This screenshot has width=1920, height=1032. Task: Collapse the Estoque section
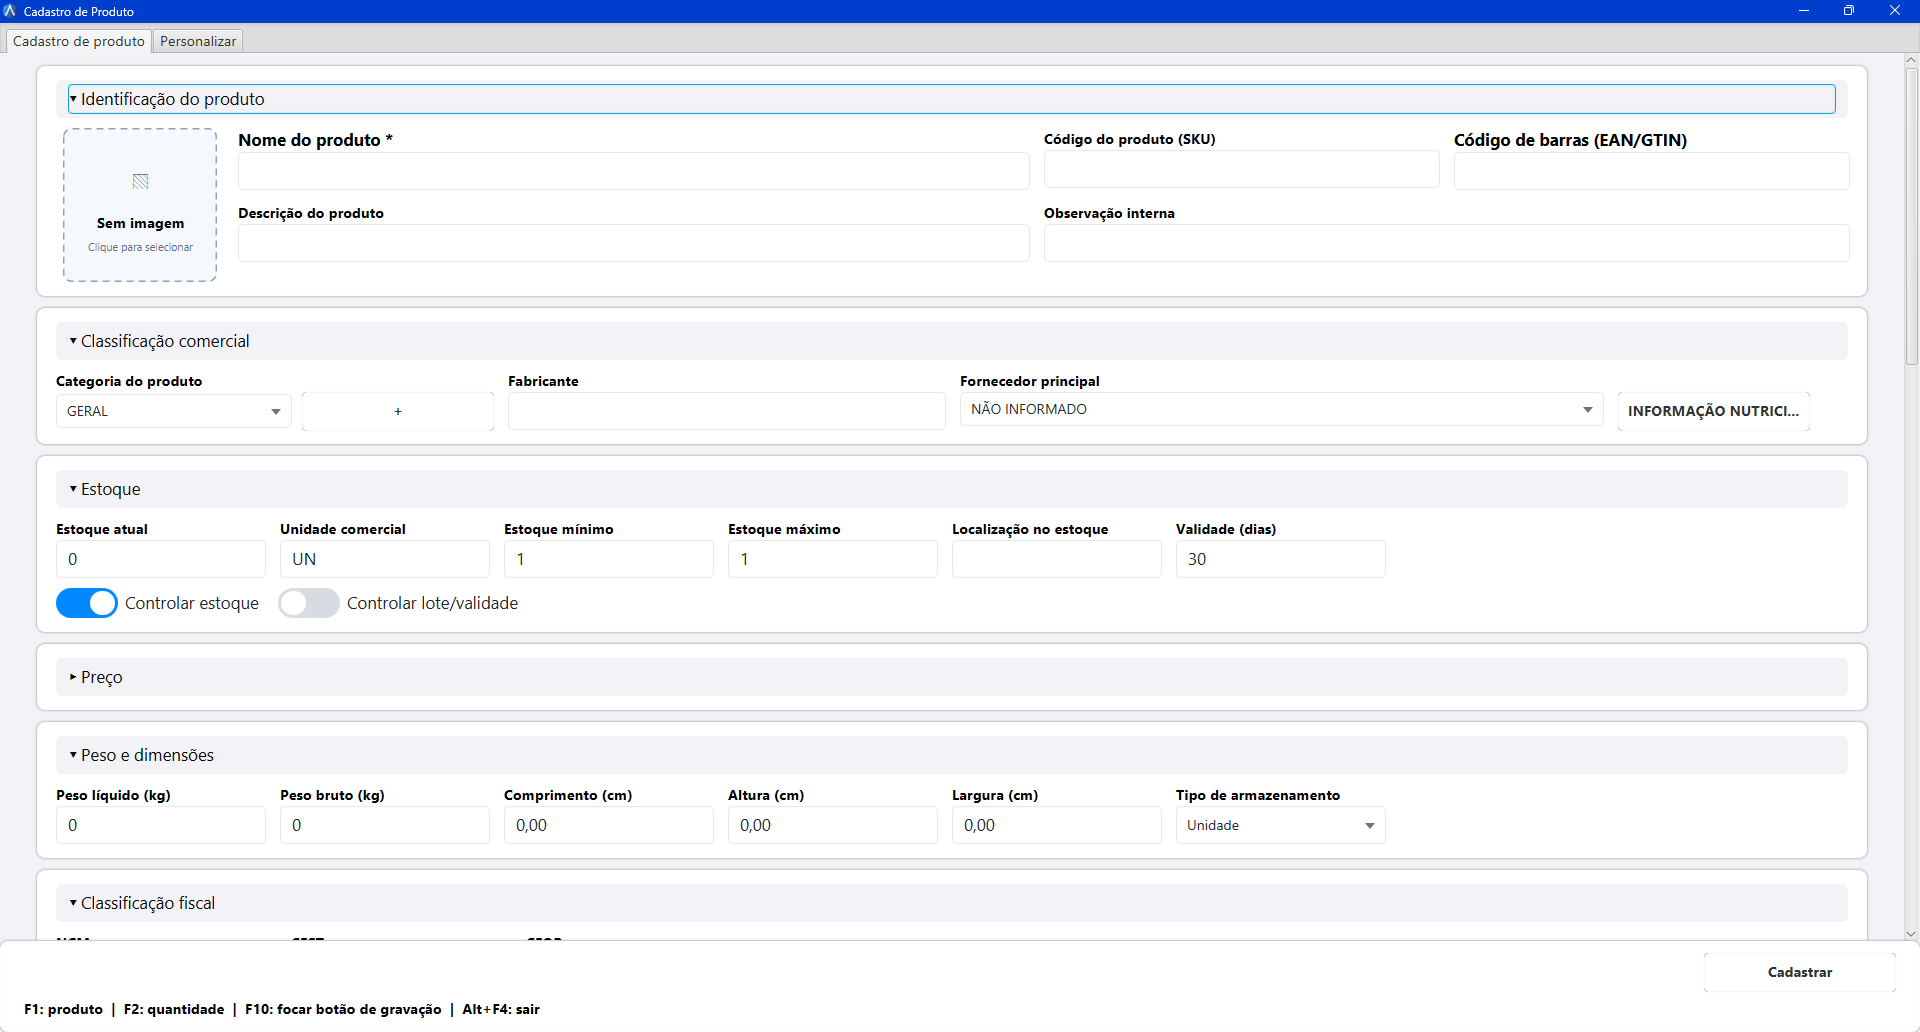click(x=952, y=489)
